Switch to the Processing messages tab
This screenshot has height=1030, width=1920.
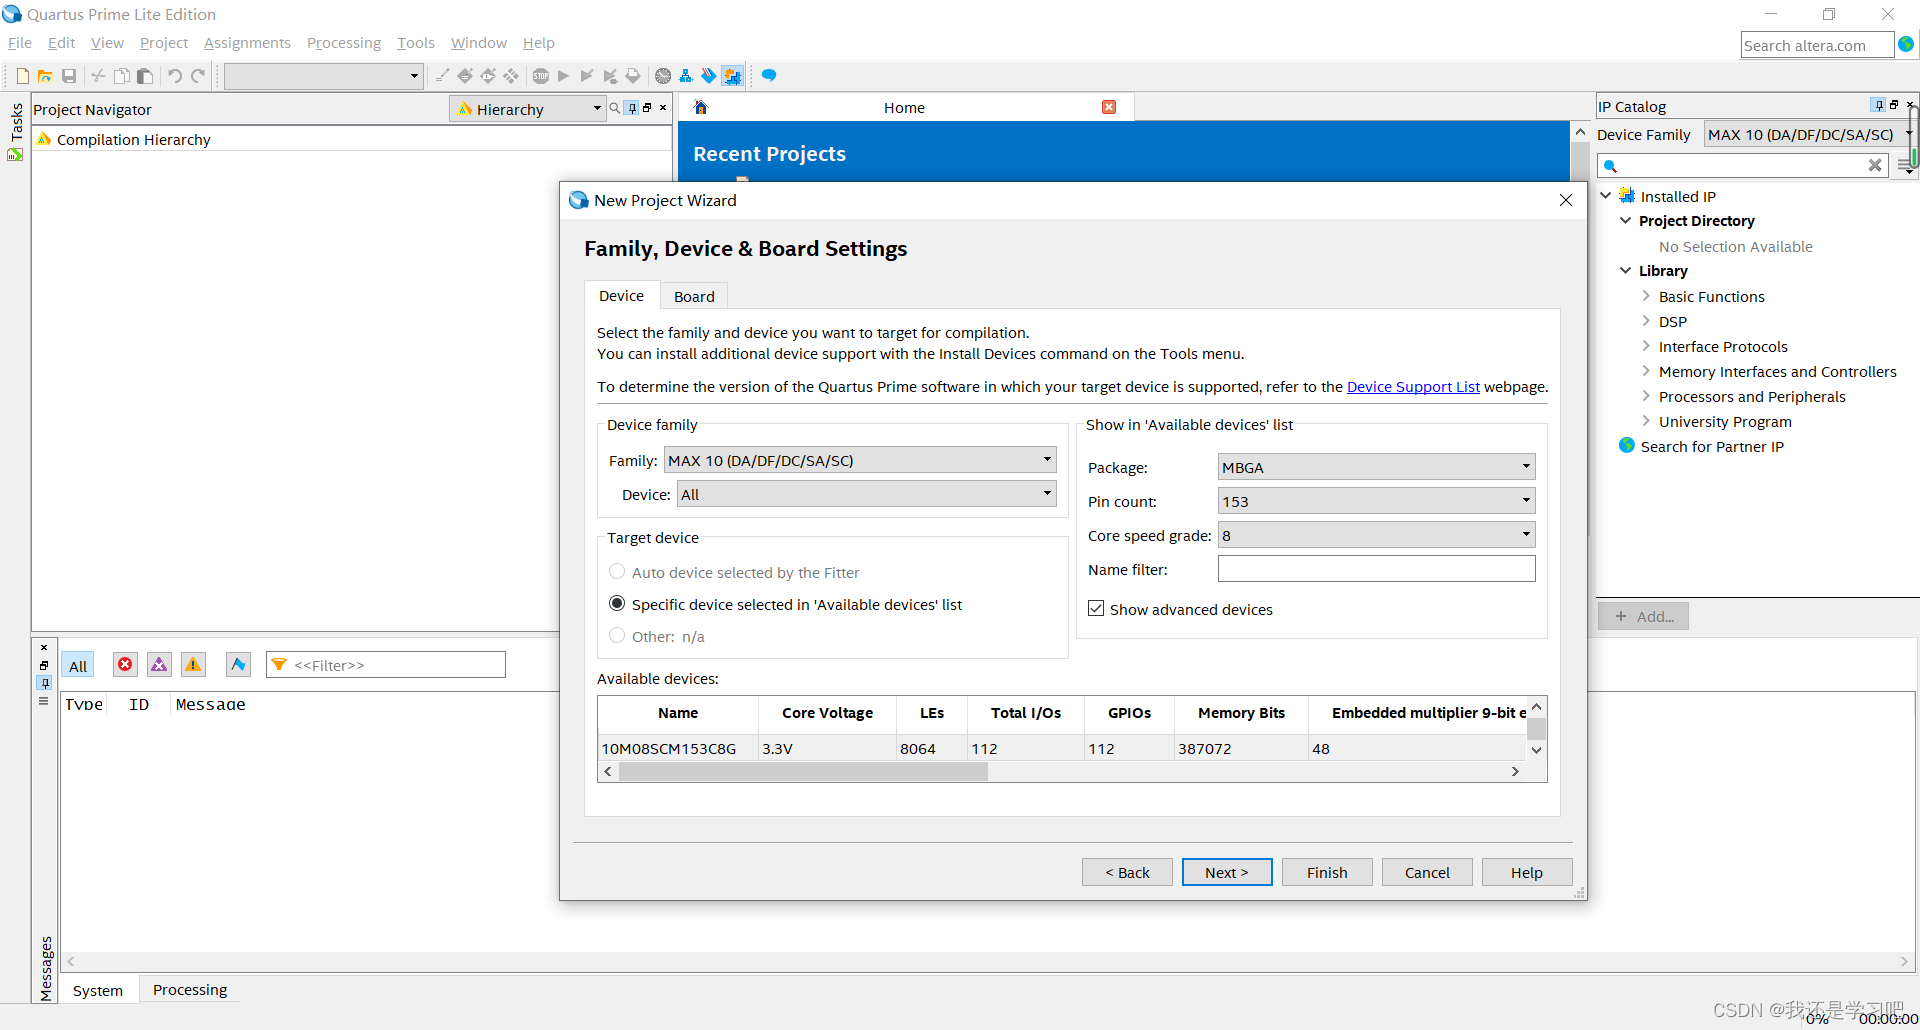tap(190, 989)
